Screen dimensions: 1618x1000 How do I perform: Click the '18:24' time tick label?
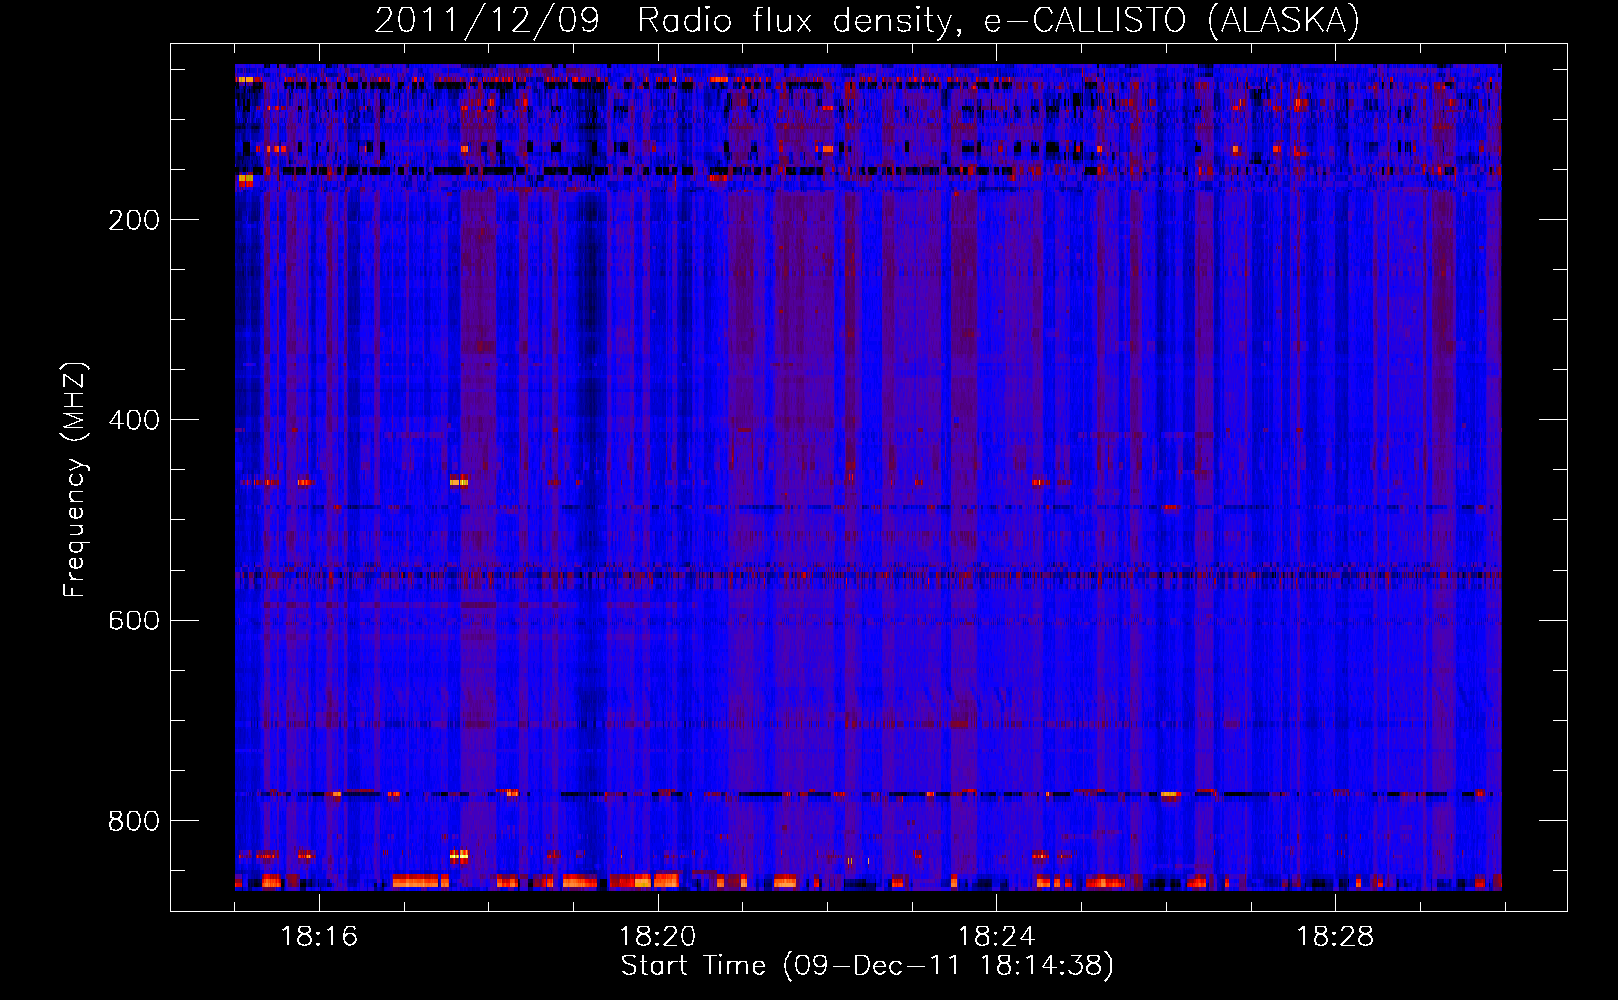click(996, 937)
